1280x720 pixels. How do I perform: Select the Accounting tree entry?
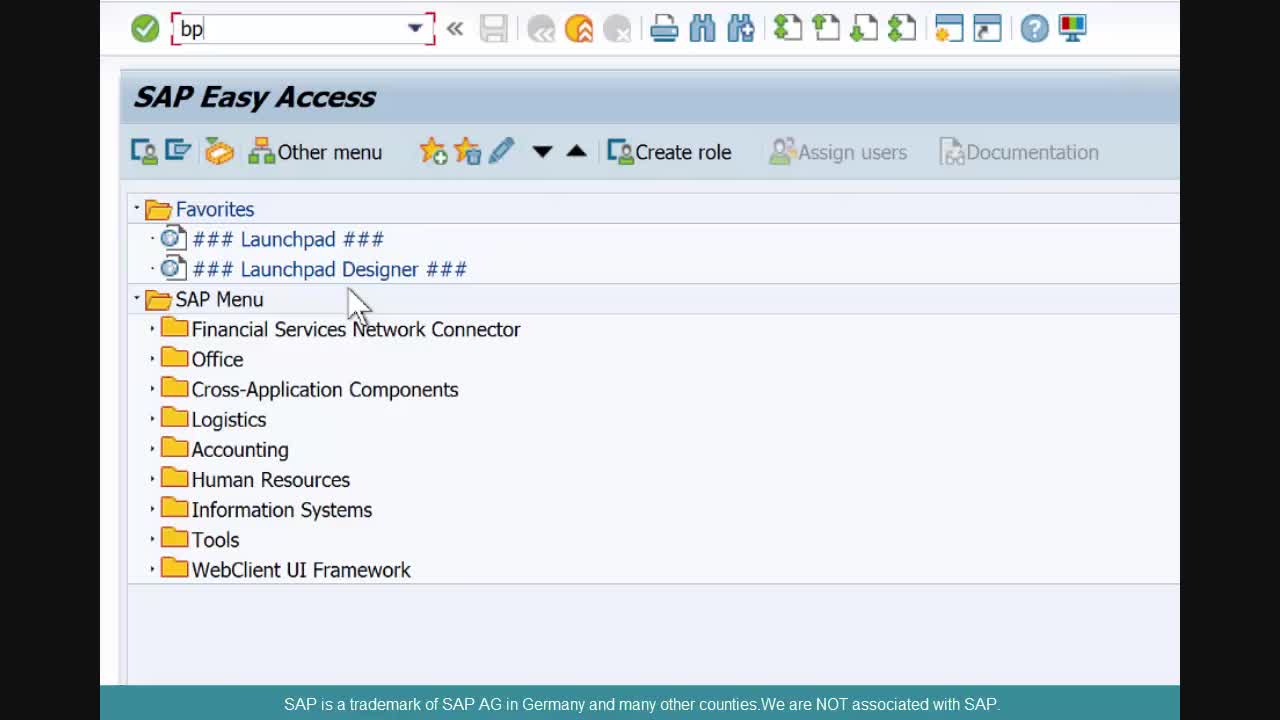(x=240, y=450)
